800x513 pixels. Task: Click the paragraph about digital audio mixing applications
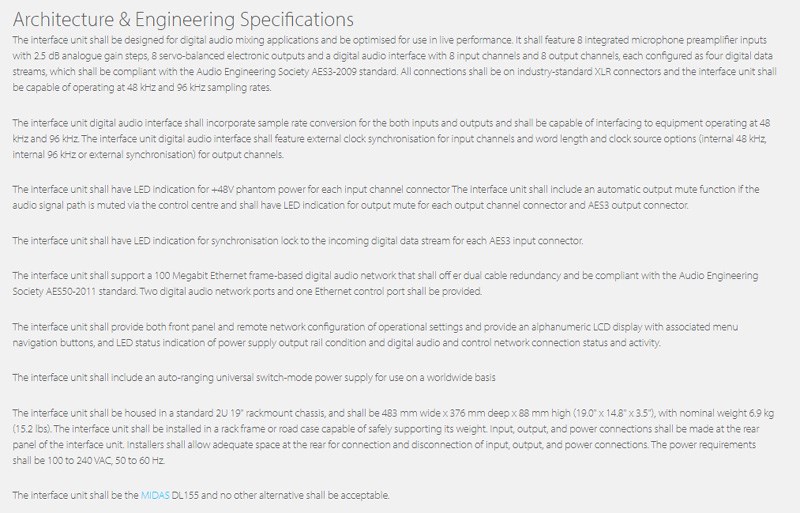tap(394, 64)
